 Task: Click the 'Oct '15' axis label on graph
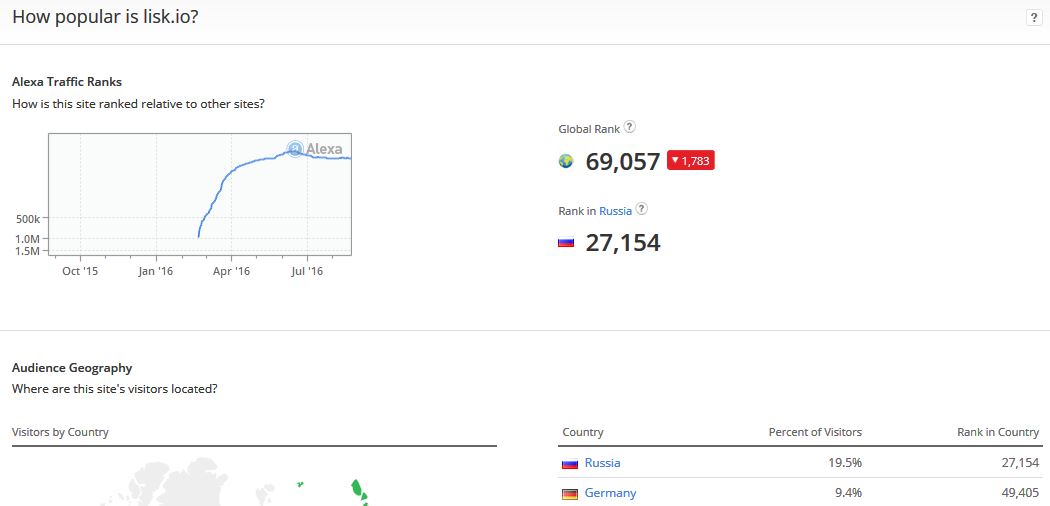[80, 271]
